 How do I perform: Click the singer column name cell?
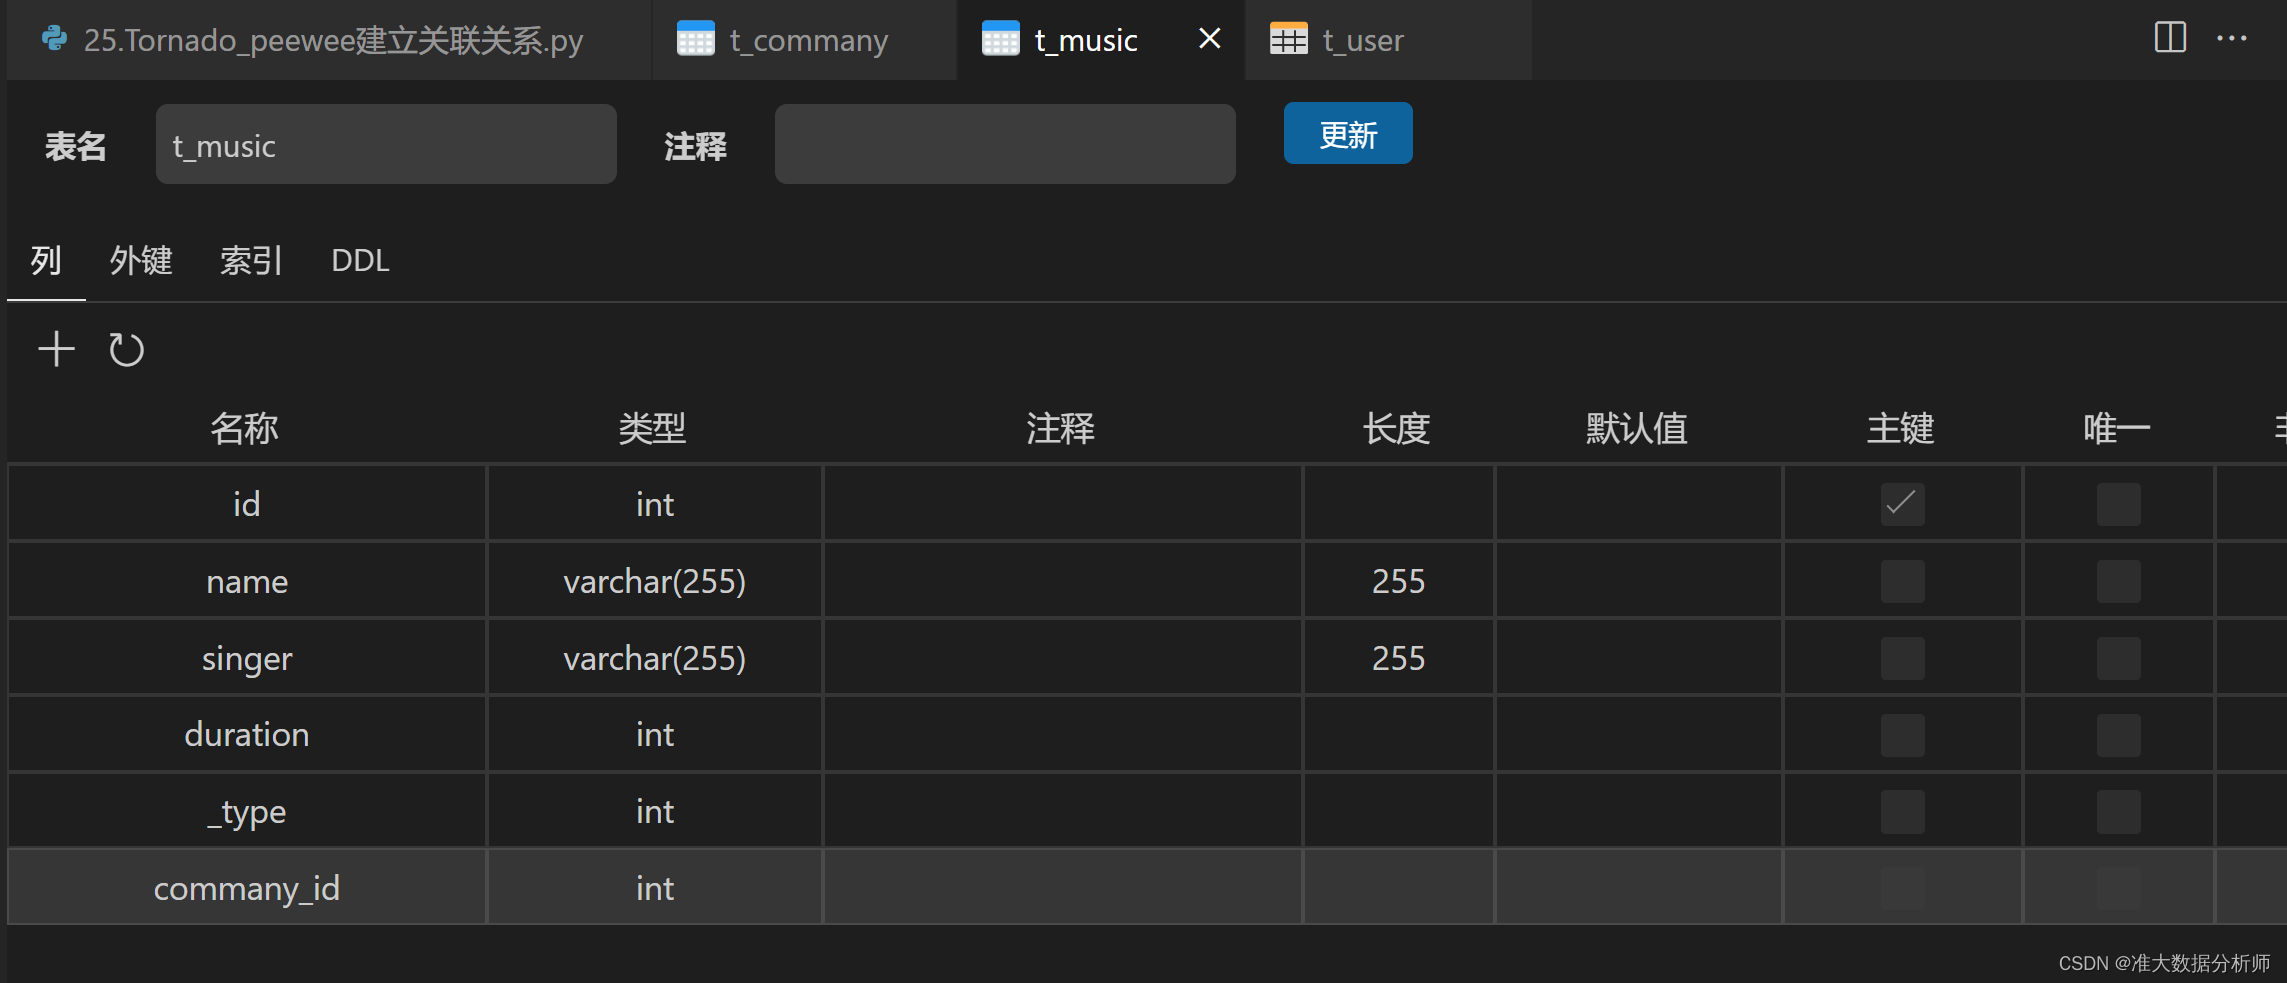click(247, 658)
